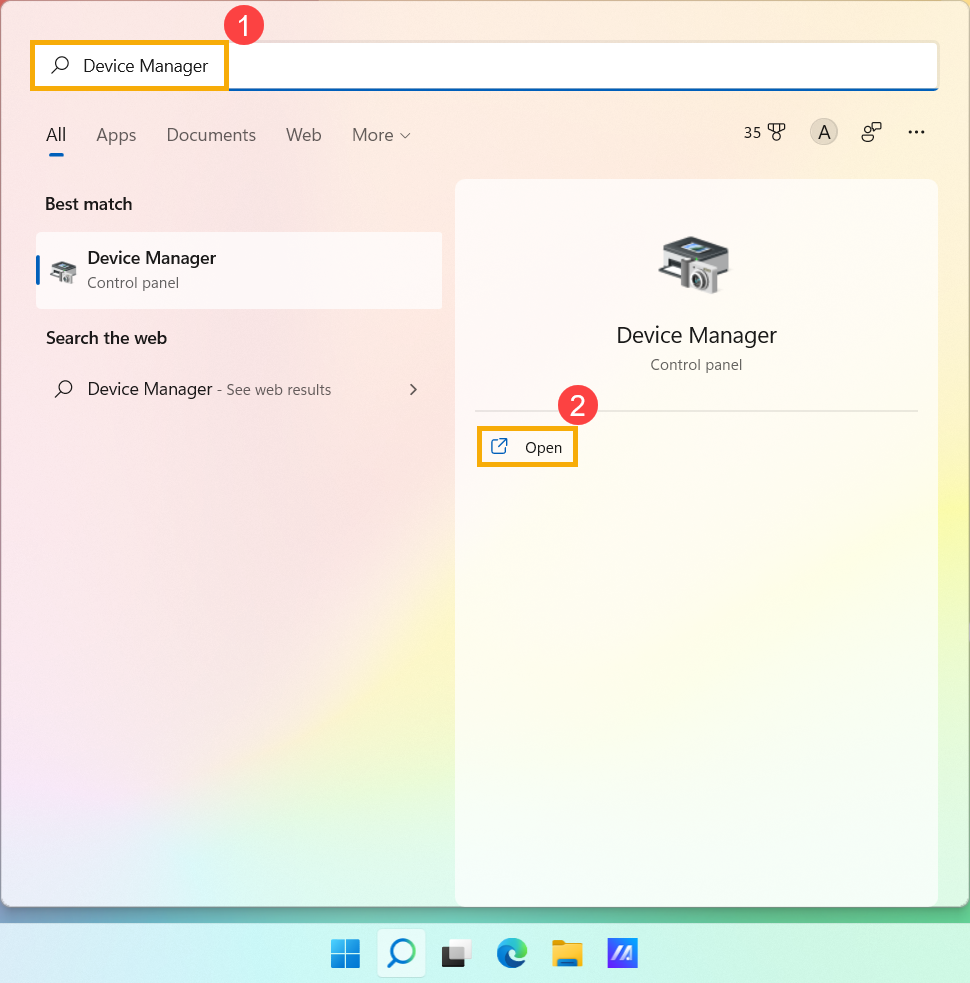Viewport: 970px width, 983px height.
Task: Switch to the Documents tab
Action: (x=211, y=135)
